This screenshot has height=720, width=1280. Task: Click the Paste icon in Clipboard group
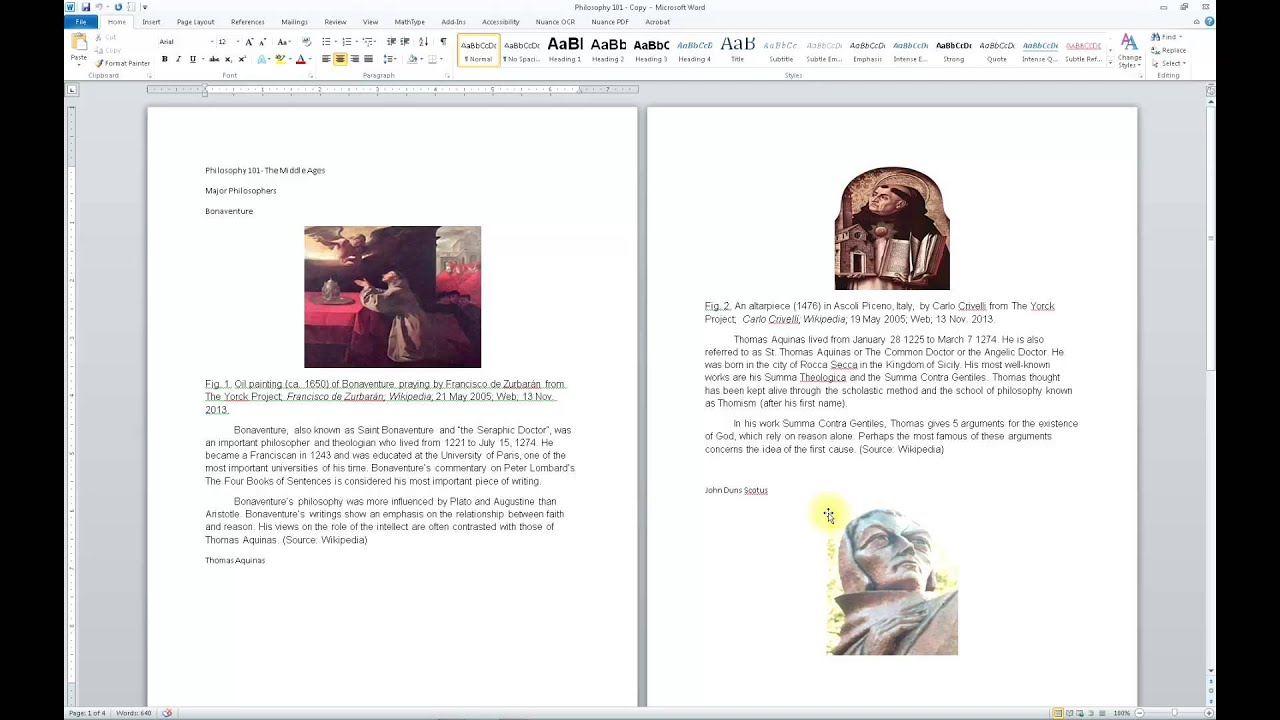coord(78,43)
